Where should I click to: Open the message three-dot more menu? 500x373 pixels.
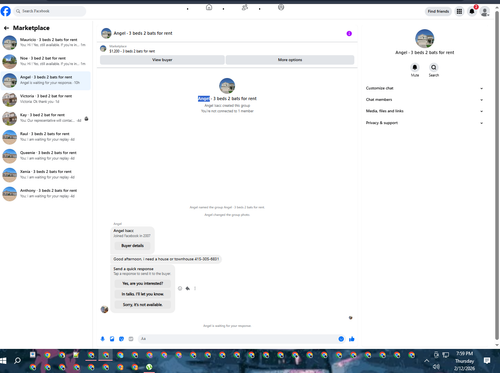click(195, 288)
